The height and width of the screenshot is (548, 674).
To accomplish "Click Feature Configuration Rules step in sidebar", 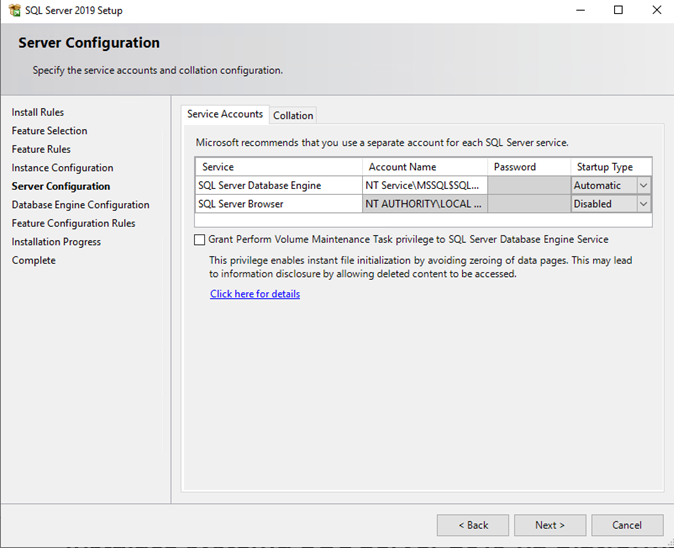I will point(74,223).
